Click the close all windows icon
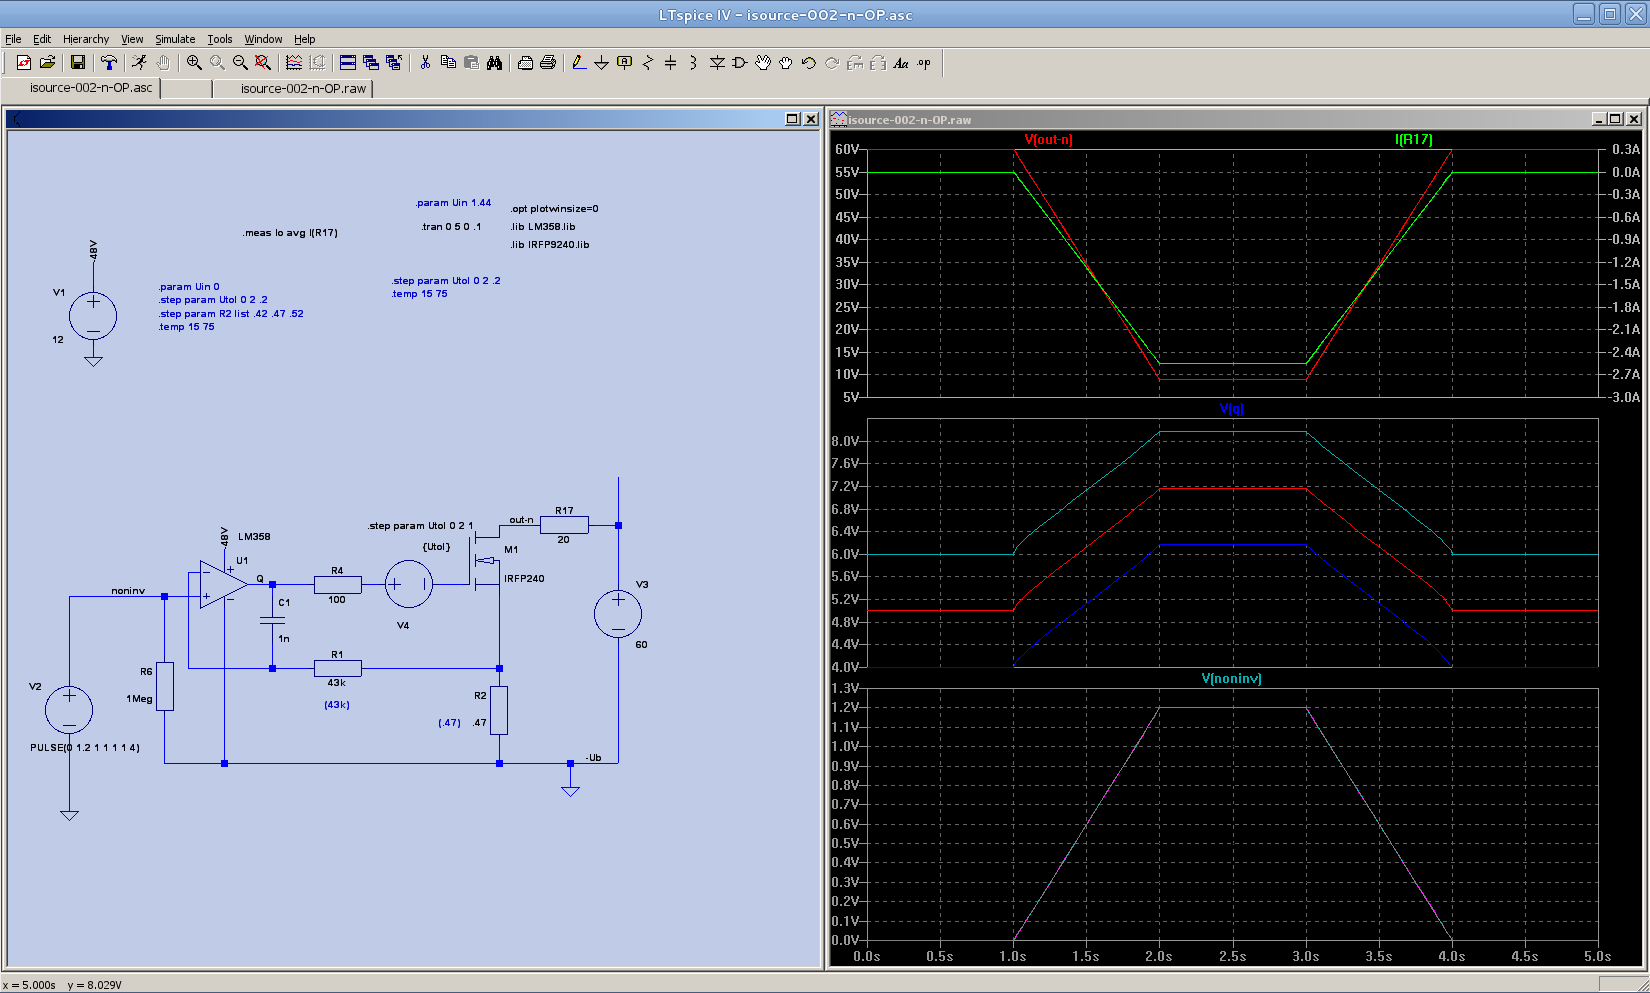The image size is (1650, 993). pyautogui.click(x=394, y=62)
